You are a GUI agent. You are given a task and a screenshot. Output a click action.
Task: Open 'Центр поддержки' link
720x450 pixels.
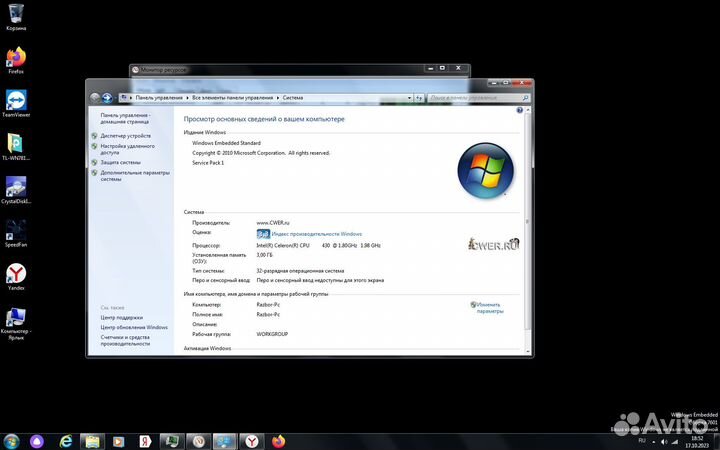[121, 318]
